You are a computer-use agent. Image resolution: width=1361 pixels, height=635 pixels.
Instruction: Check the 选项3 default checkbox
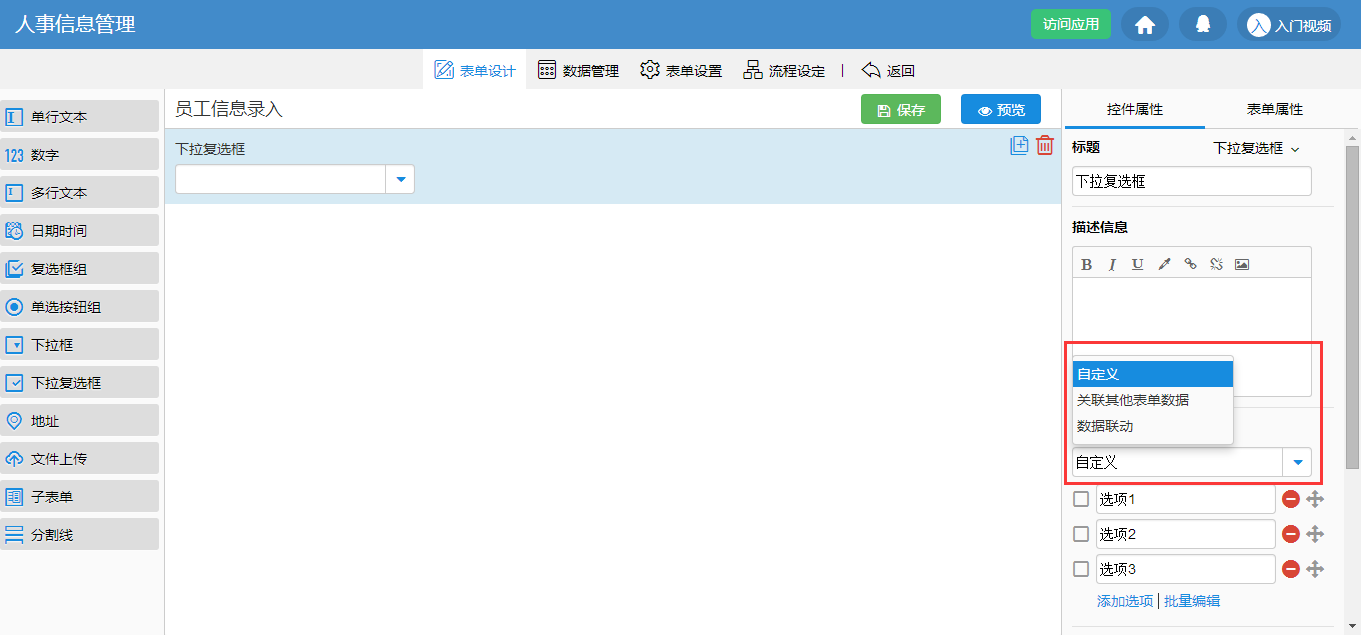(x=1081, y=569)
